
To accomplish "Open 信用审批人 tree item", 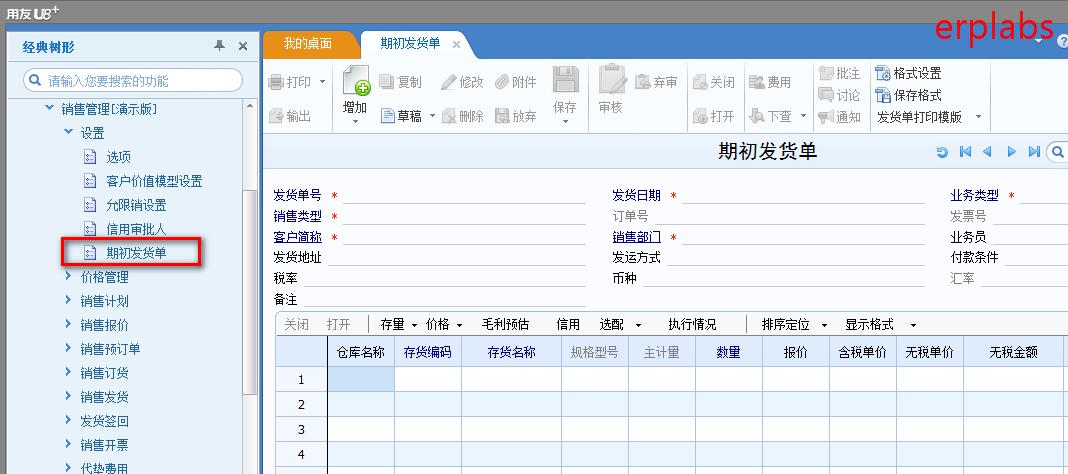I will tap(136, 229).
